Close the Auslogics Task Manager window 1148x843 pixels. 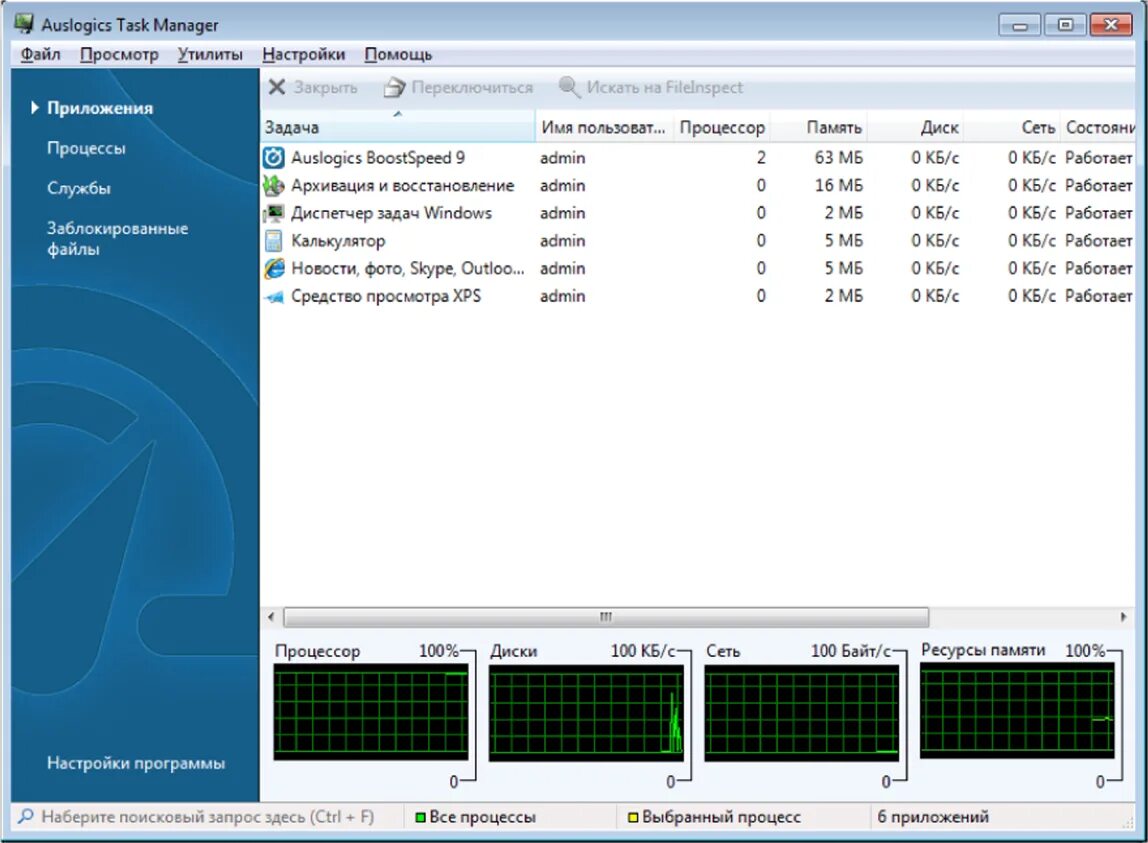tap(1111, 26)
